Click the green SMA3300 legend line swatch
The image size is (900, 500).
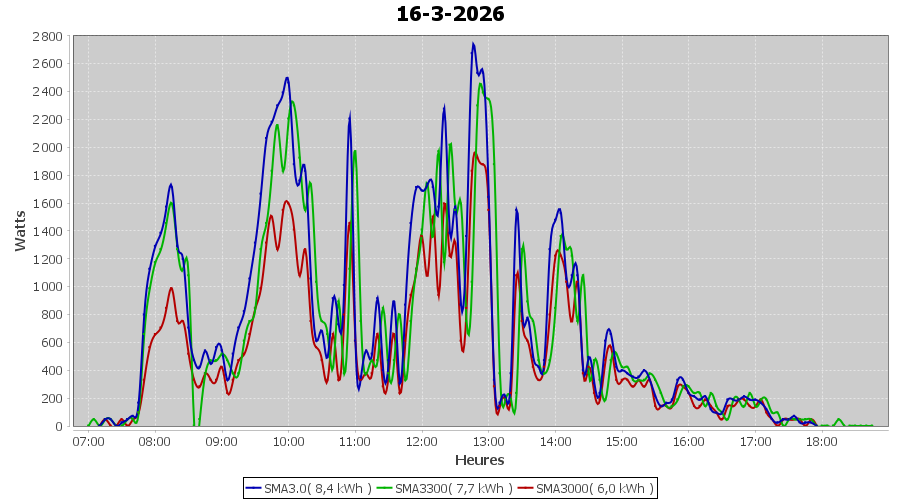point(385,489)
